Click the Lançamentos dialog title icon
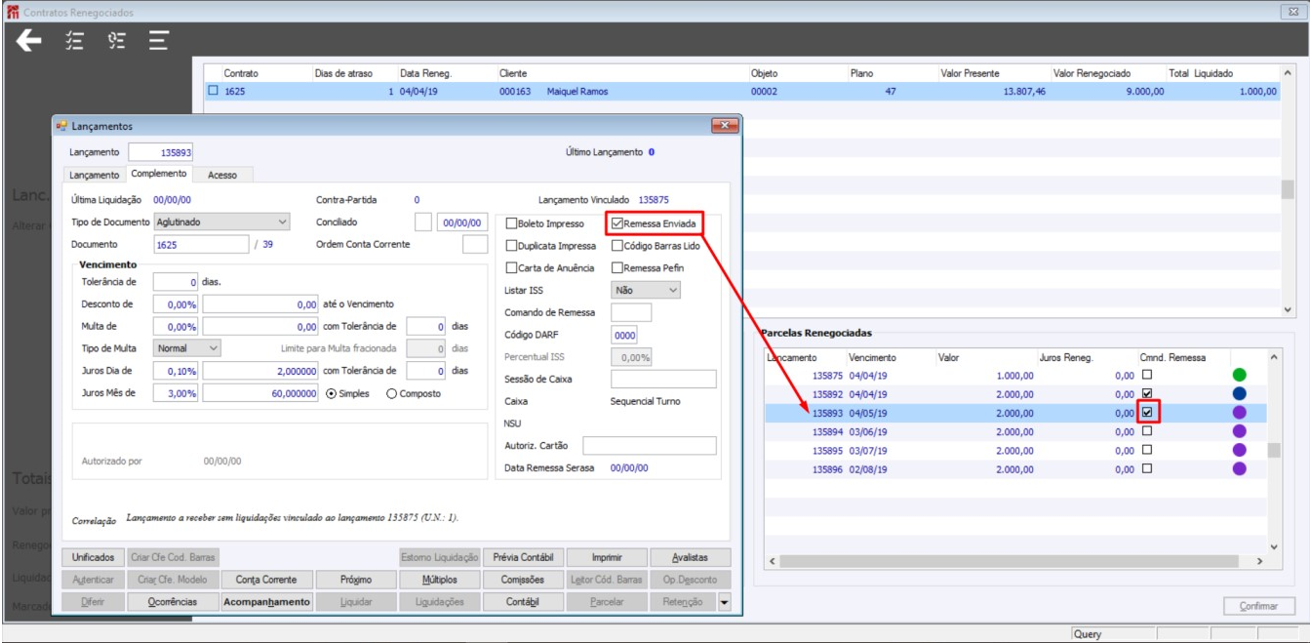 pyautogui.click(x=61, y=126)
